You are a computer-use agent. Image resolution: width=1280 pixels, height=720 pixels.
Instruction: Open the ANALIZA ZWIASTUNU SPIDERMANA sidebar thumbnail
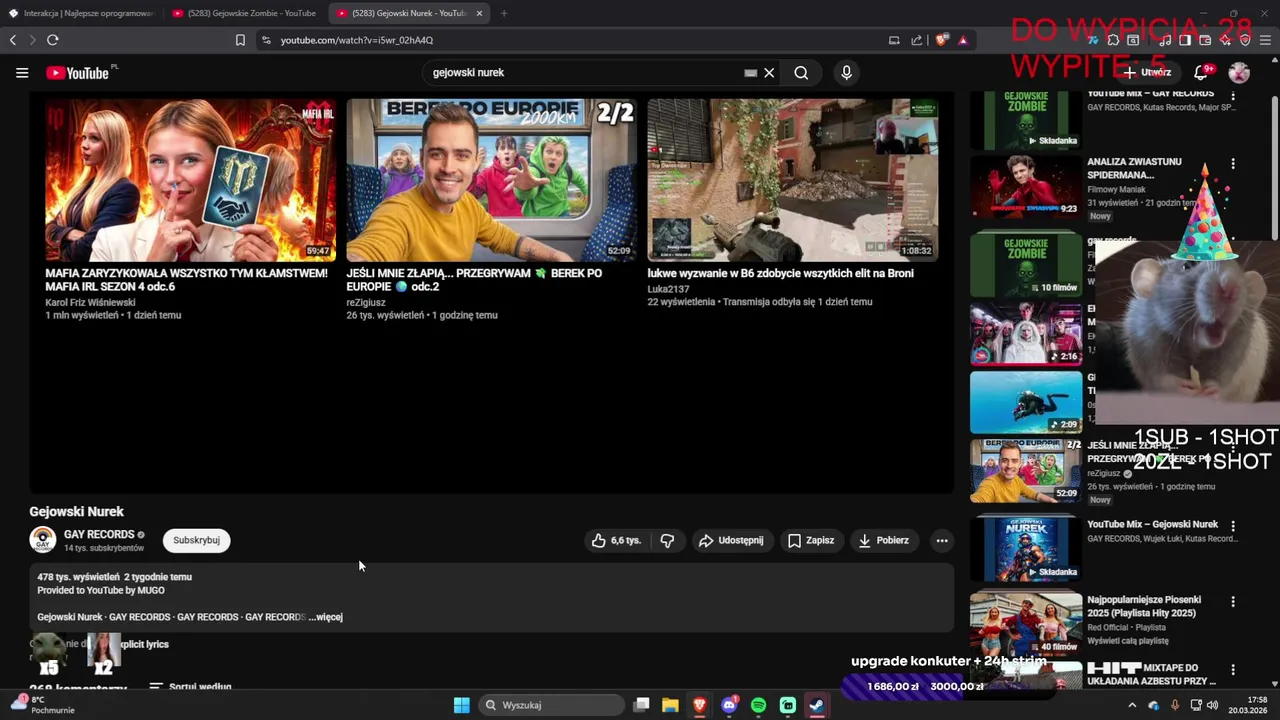(1026, 186)
